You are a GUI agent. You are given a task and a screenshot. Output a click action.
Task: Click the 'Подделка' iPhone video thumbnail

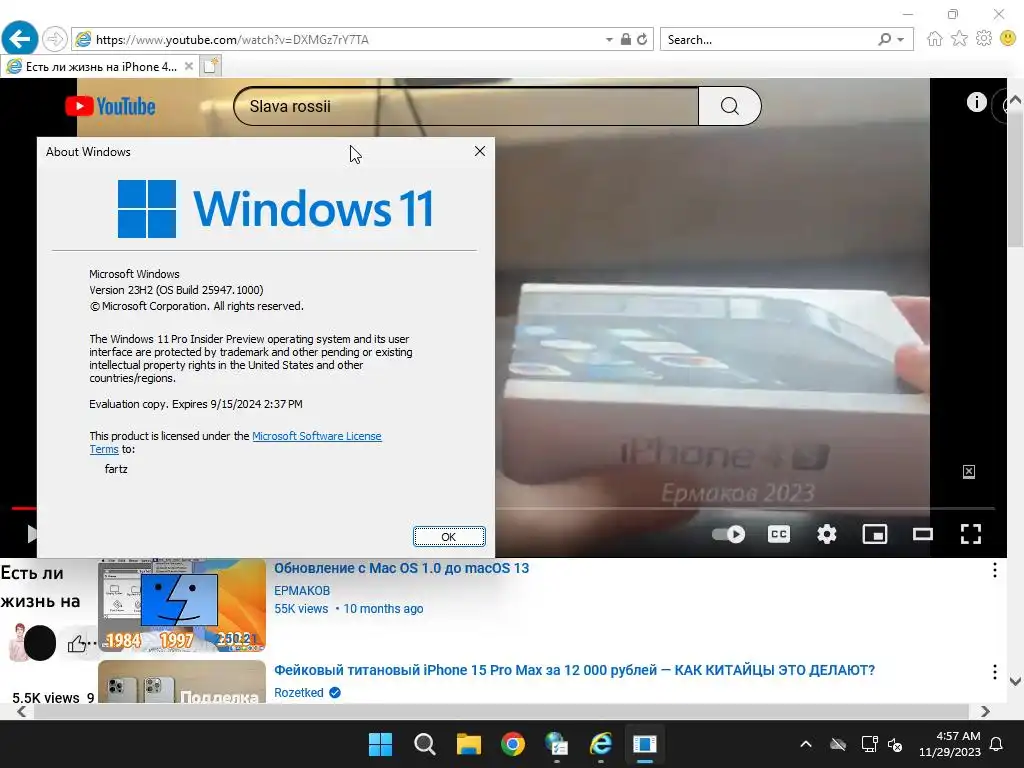tap(182, 682)
